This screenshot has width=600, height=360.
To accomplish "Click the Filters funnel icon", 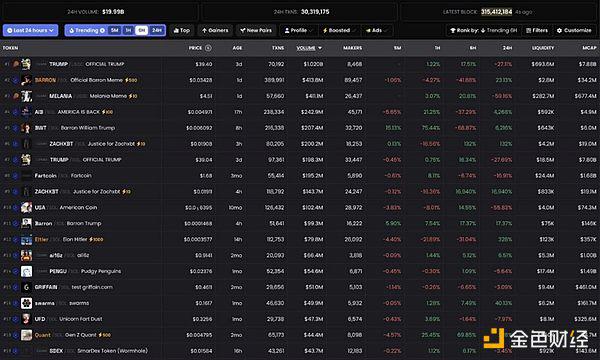I will coord(528,30).
